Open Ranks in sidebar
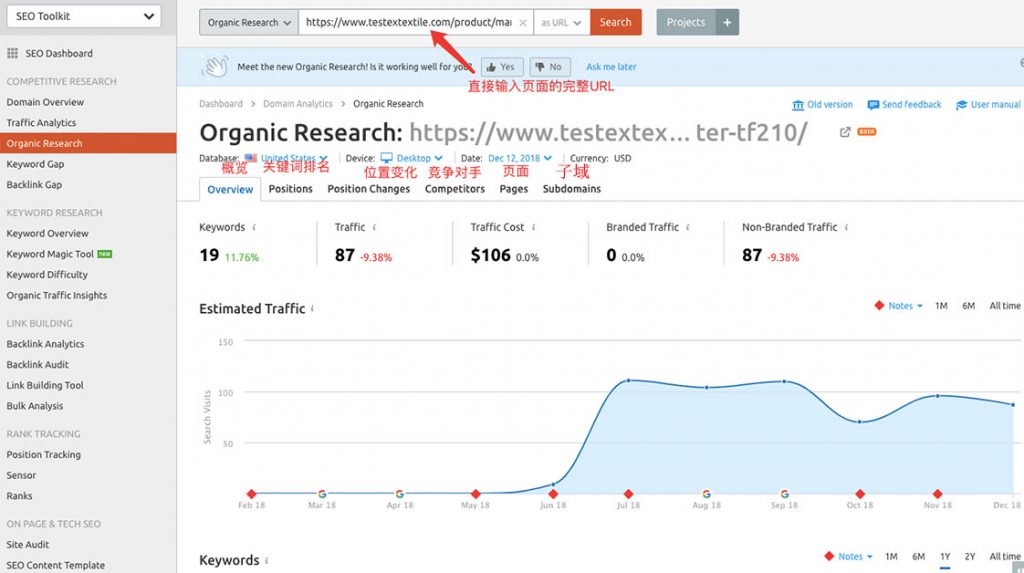 tap(19, 496)
